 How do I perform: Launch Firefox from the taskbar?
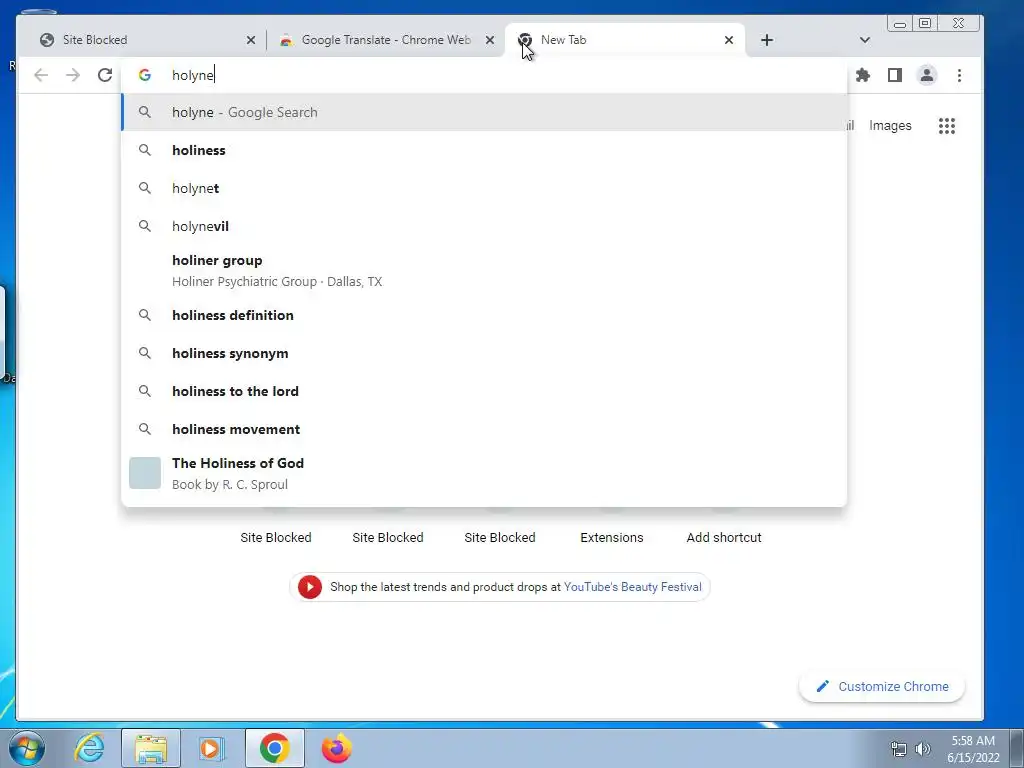click(336, 748)
